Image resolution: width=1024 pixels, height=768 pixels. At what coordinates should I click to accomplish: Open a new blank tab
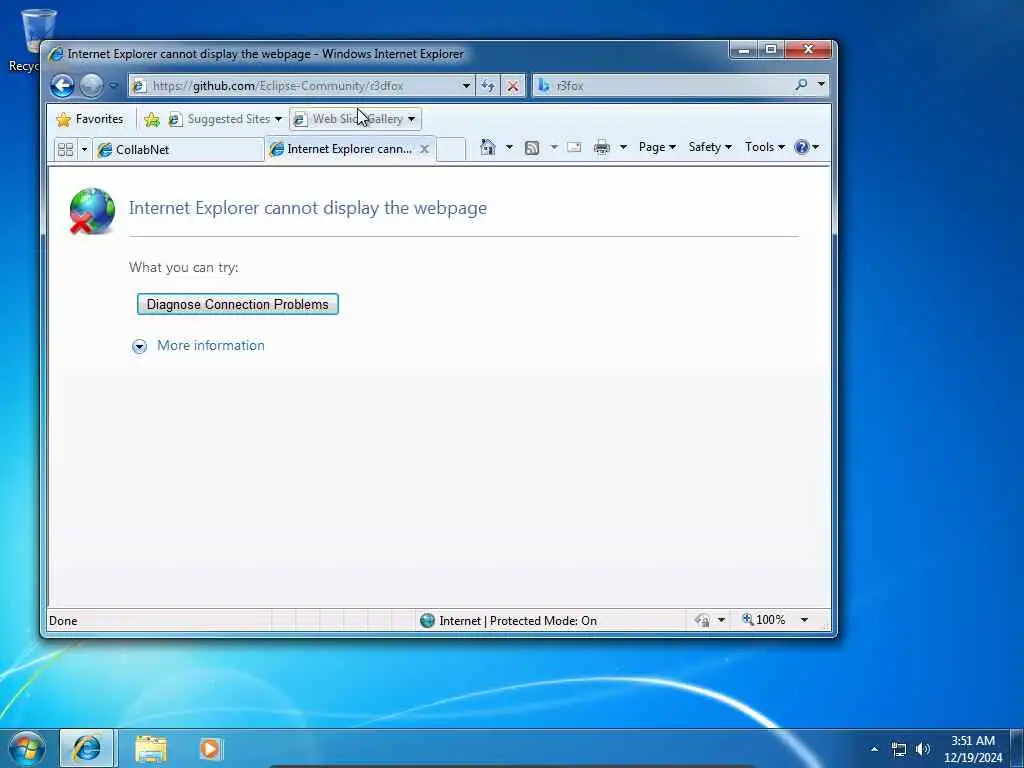pos(451,149)
